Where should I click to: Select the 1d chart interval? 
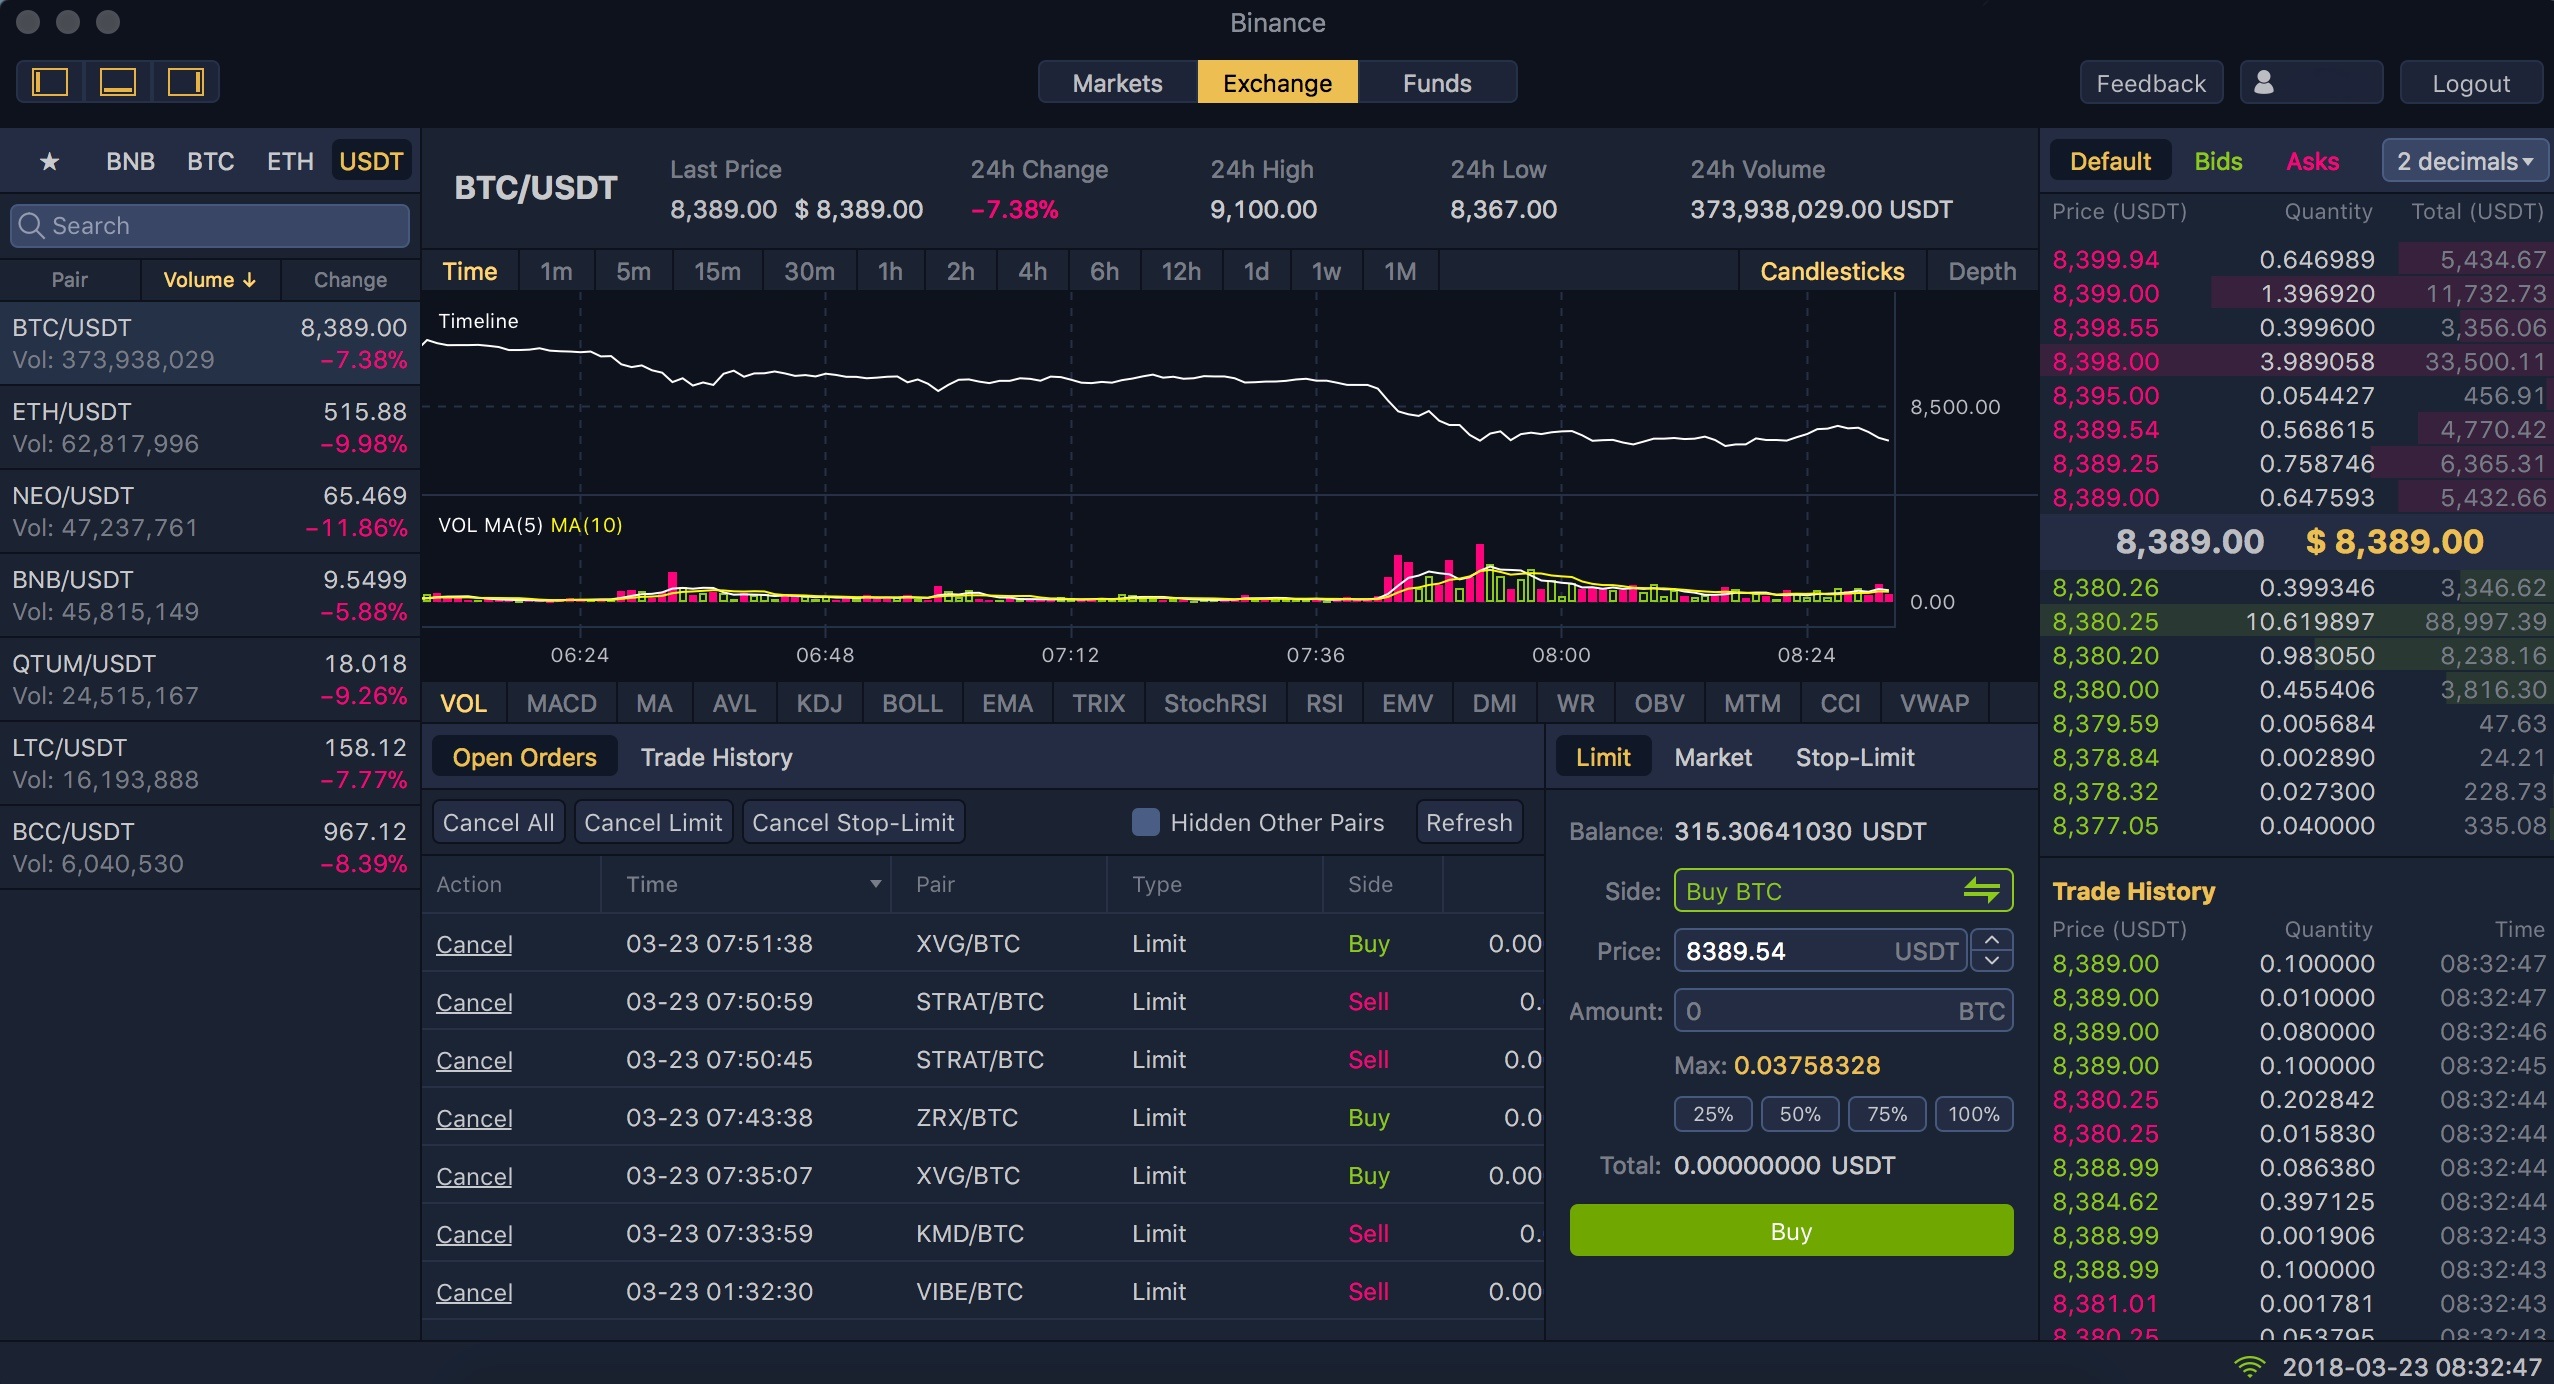(1256, 271)
